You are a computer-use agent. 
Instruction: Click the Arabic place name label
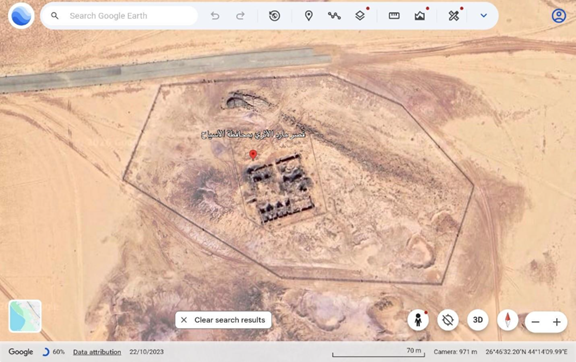point(253,135)
